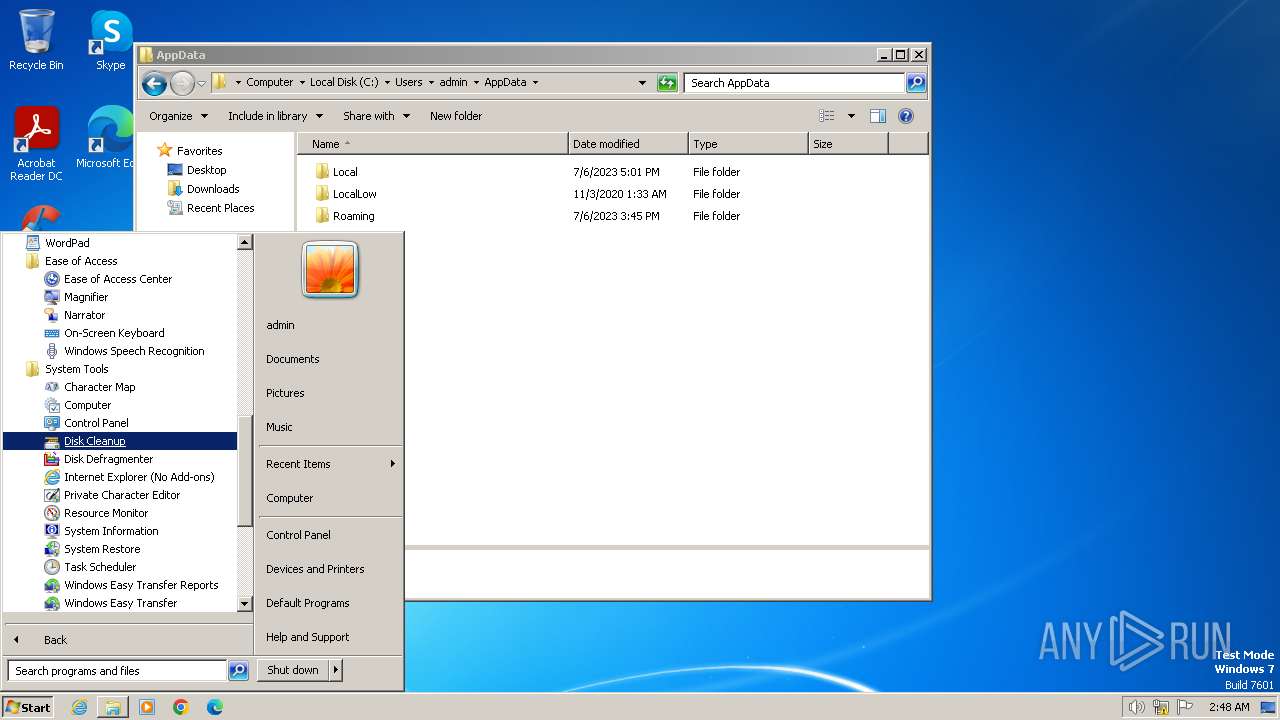Select the Roaming folder
The image size is (1280, 720).
tap(353, 216)
